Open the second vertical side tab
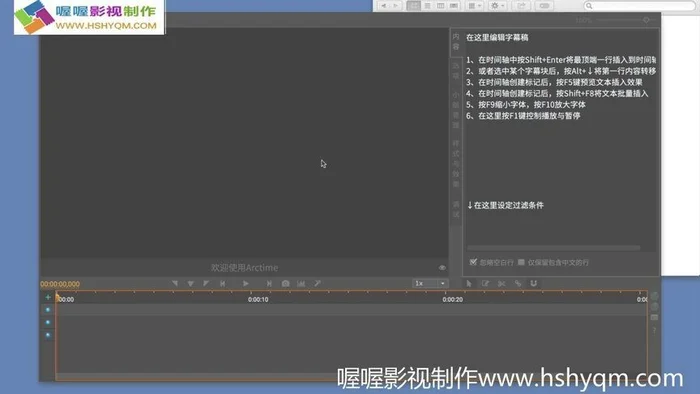The width and height of the screenshot is (700, 394). pyautogui.click(x=456, y=71)
